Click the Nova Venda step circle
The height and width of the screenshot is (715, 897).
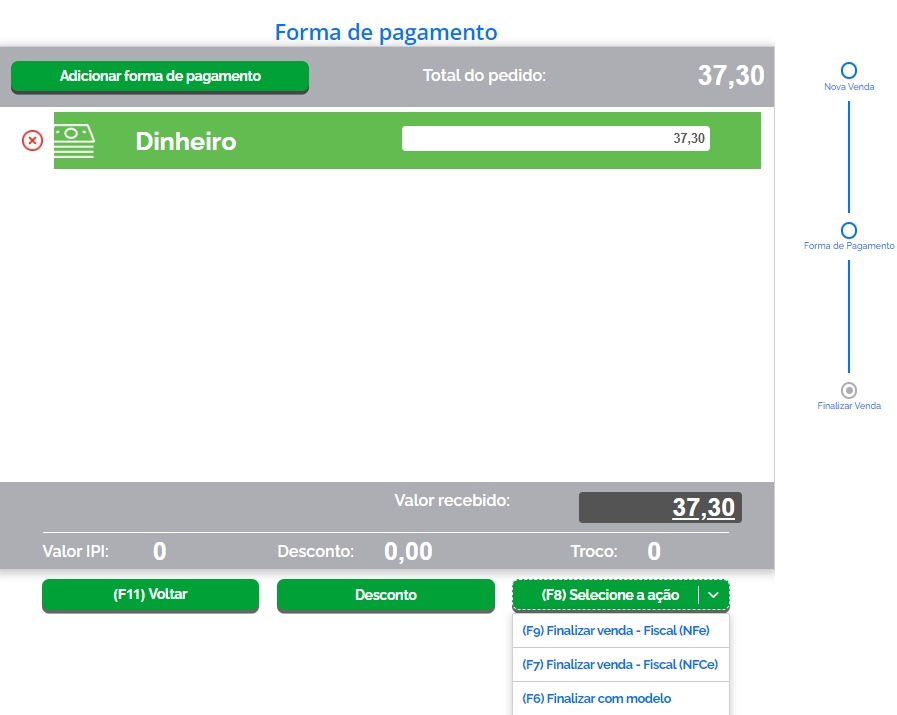[849, 71]
